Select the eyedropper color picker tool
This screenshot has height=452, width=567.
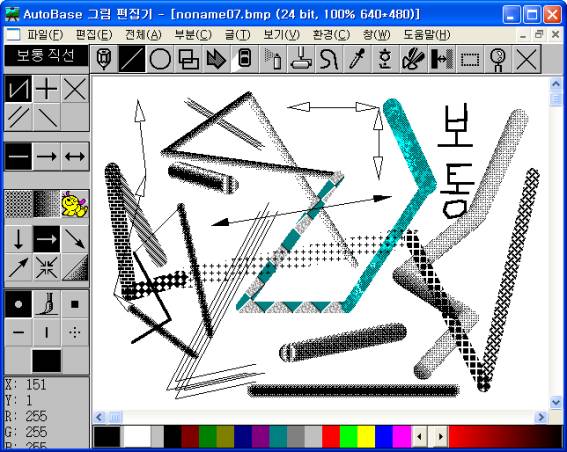tap(358, 59)
